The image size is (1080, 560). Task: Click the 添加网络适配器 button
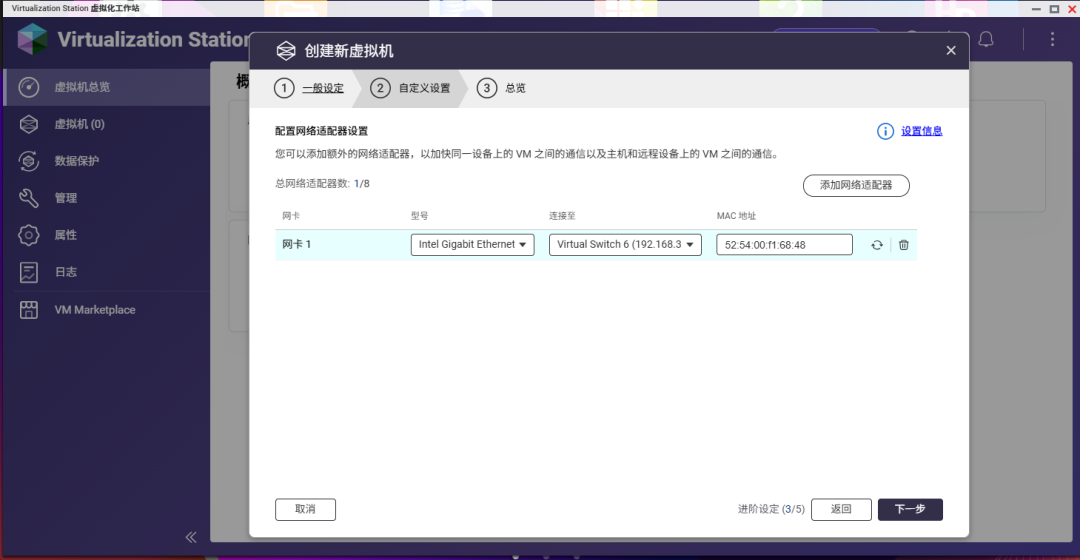pos(856,185)
